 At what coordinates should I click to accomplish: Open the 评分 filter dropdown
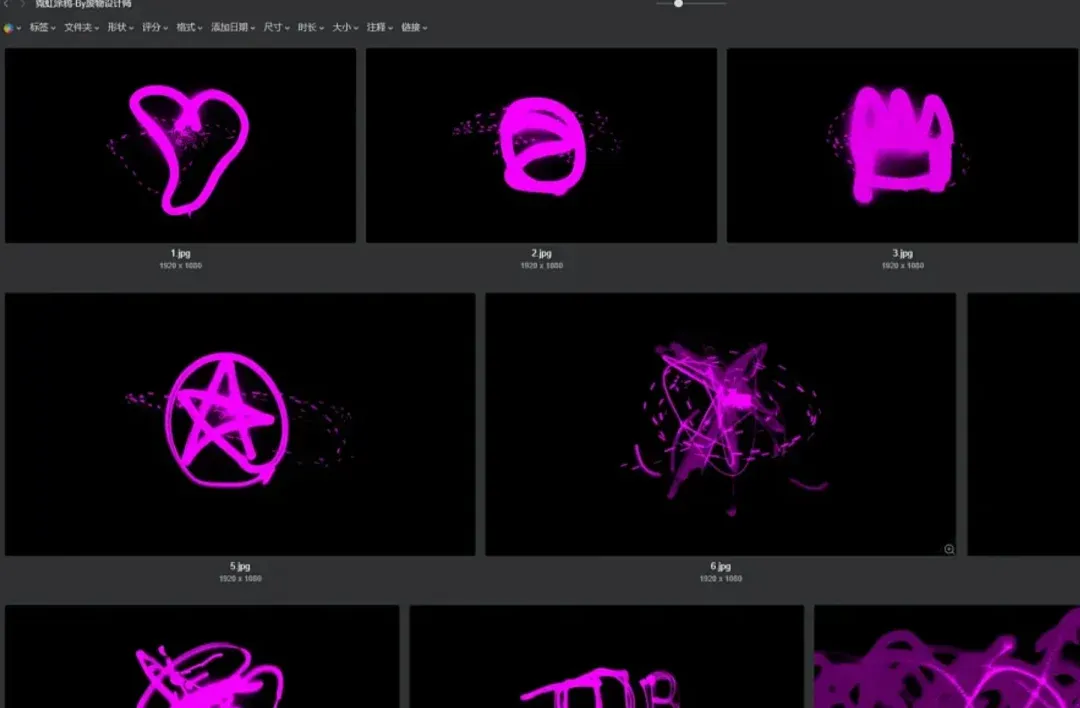155,28
